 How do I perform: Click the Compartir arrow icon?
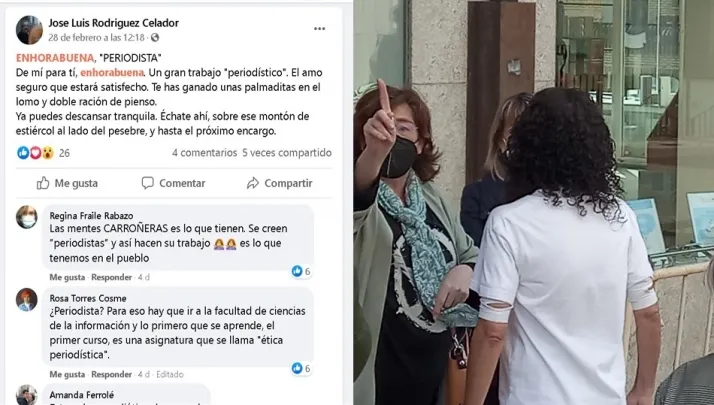(253, 183)
